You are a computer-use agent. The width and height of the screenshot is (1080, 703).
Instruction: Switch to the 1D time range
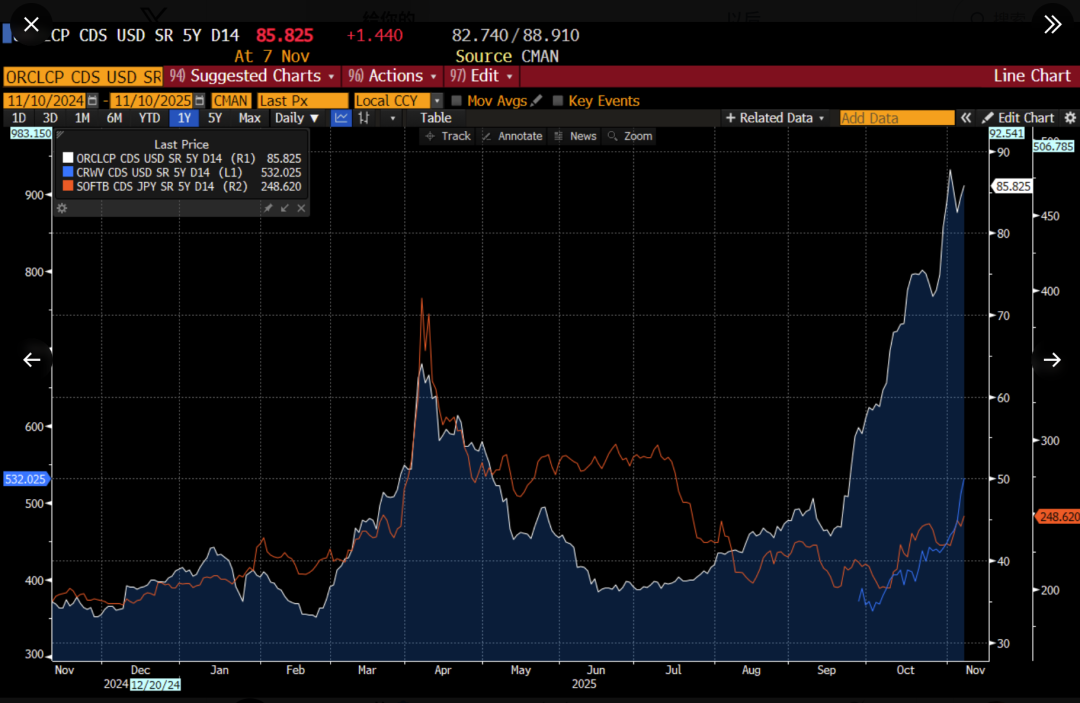19,118
